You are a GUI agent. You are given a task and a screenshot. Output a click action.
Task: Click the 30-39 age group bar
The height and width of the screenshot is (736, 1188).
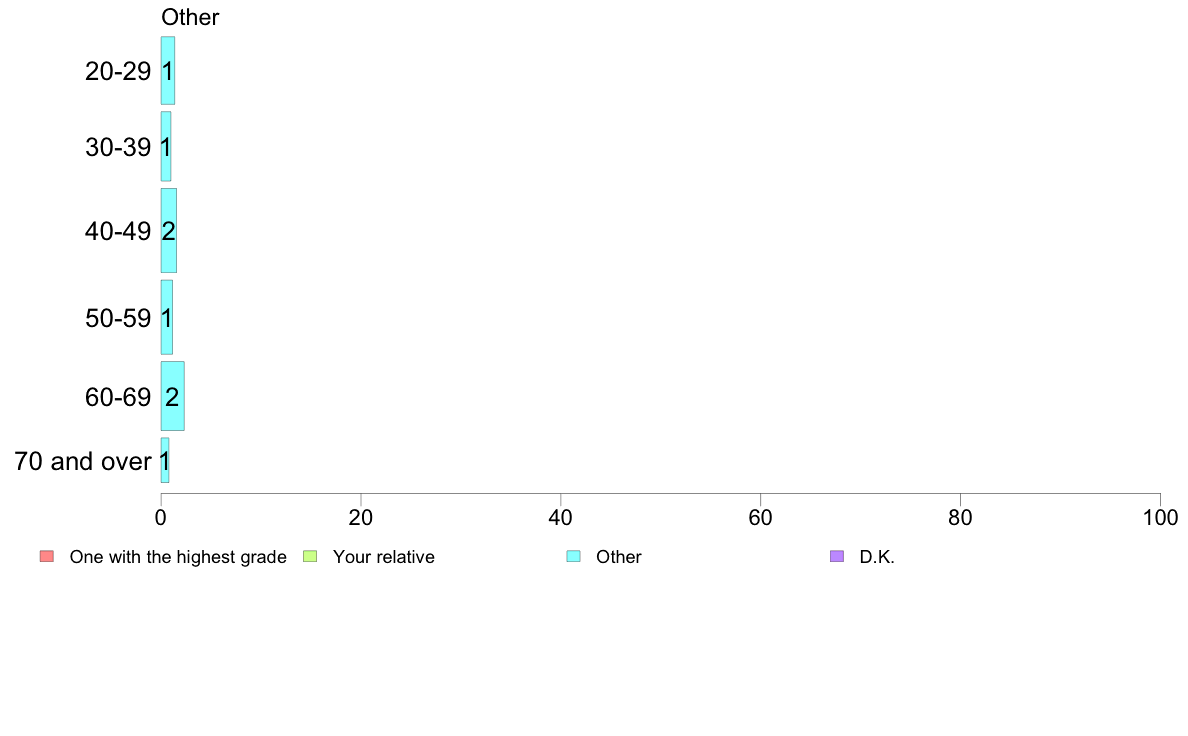click(x=166, y=146)
